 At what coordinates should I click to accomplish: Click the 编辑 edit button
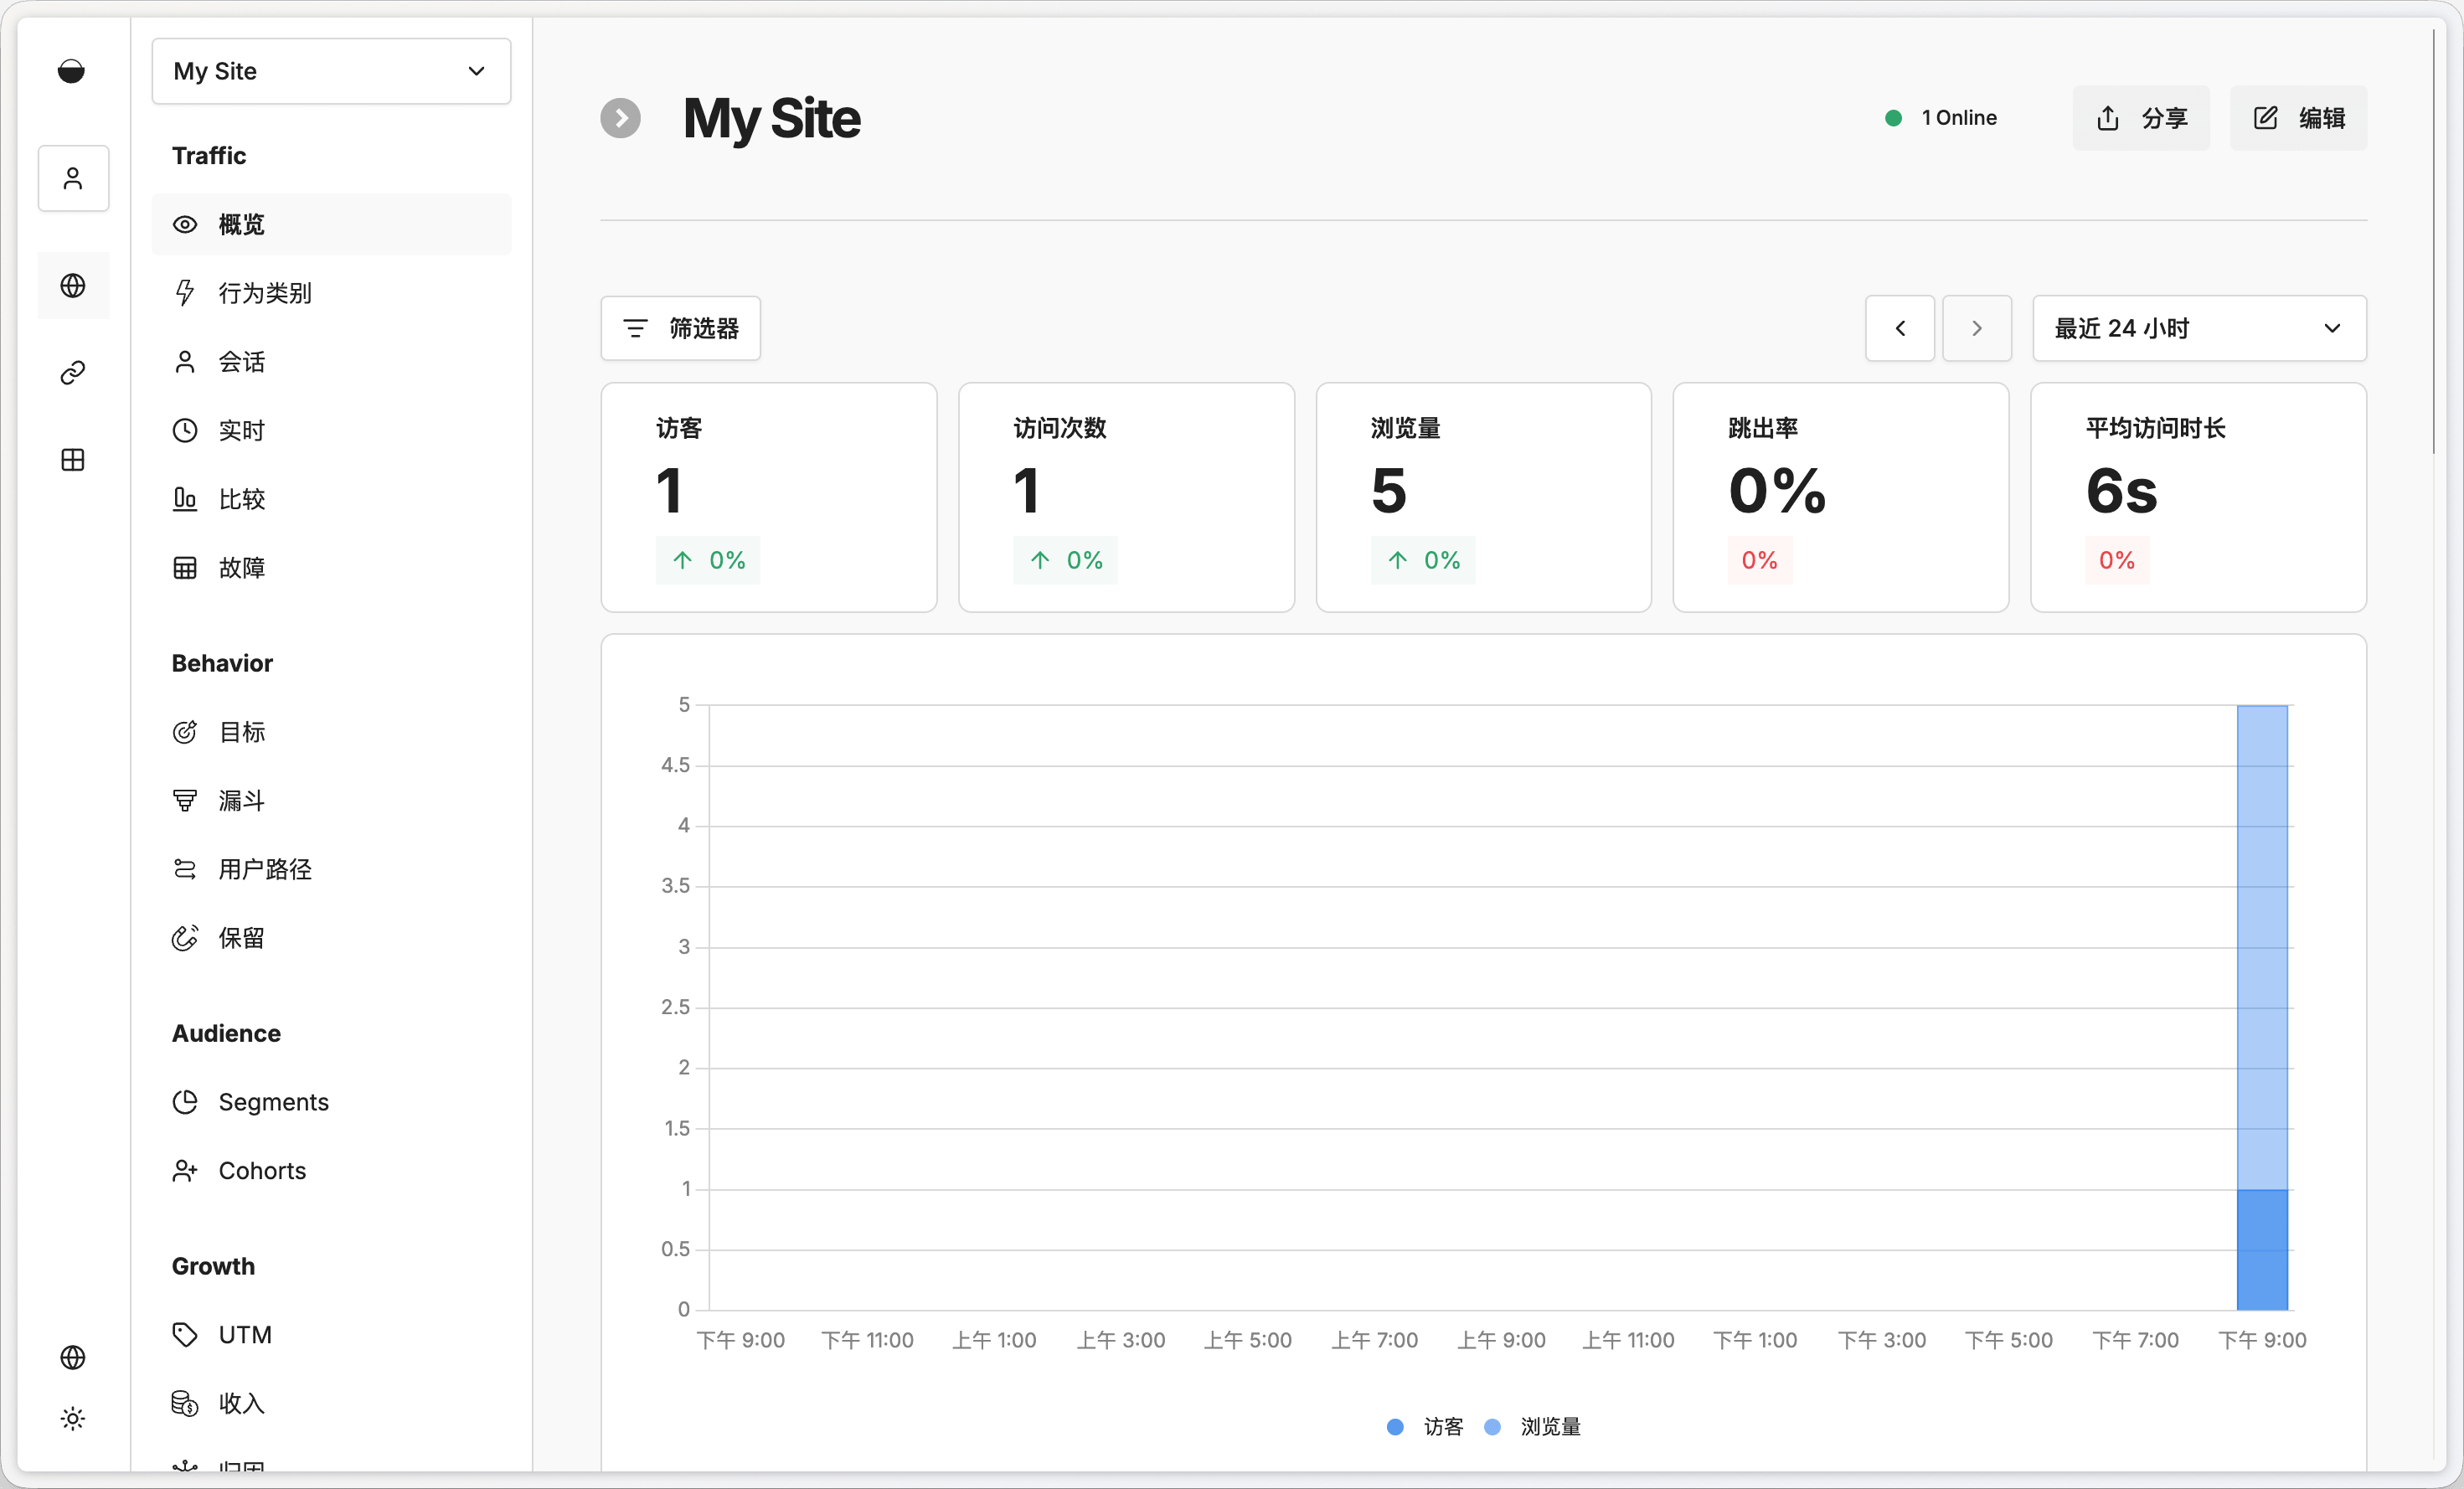tap(2297, 118)
